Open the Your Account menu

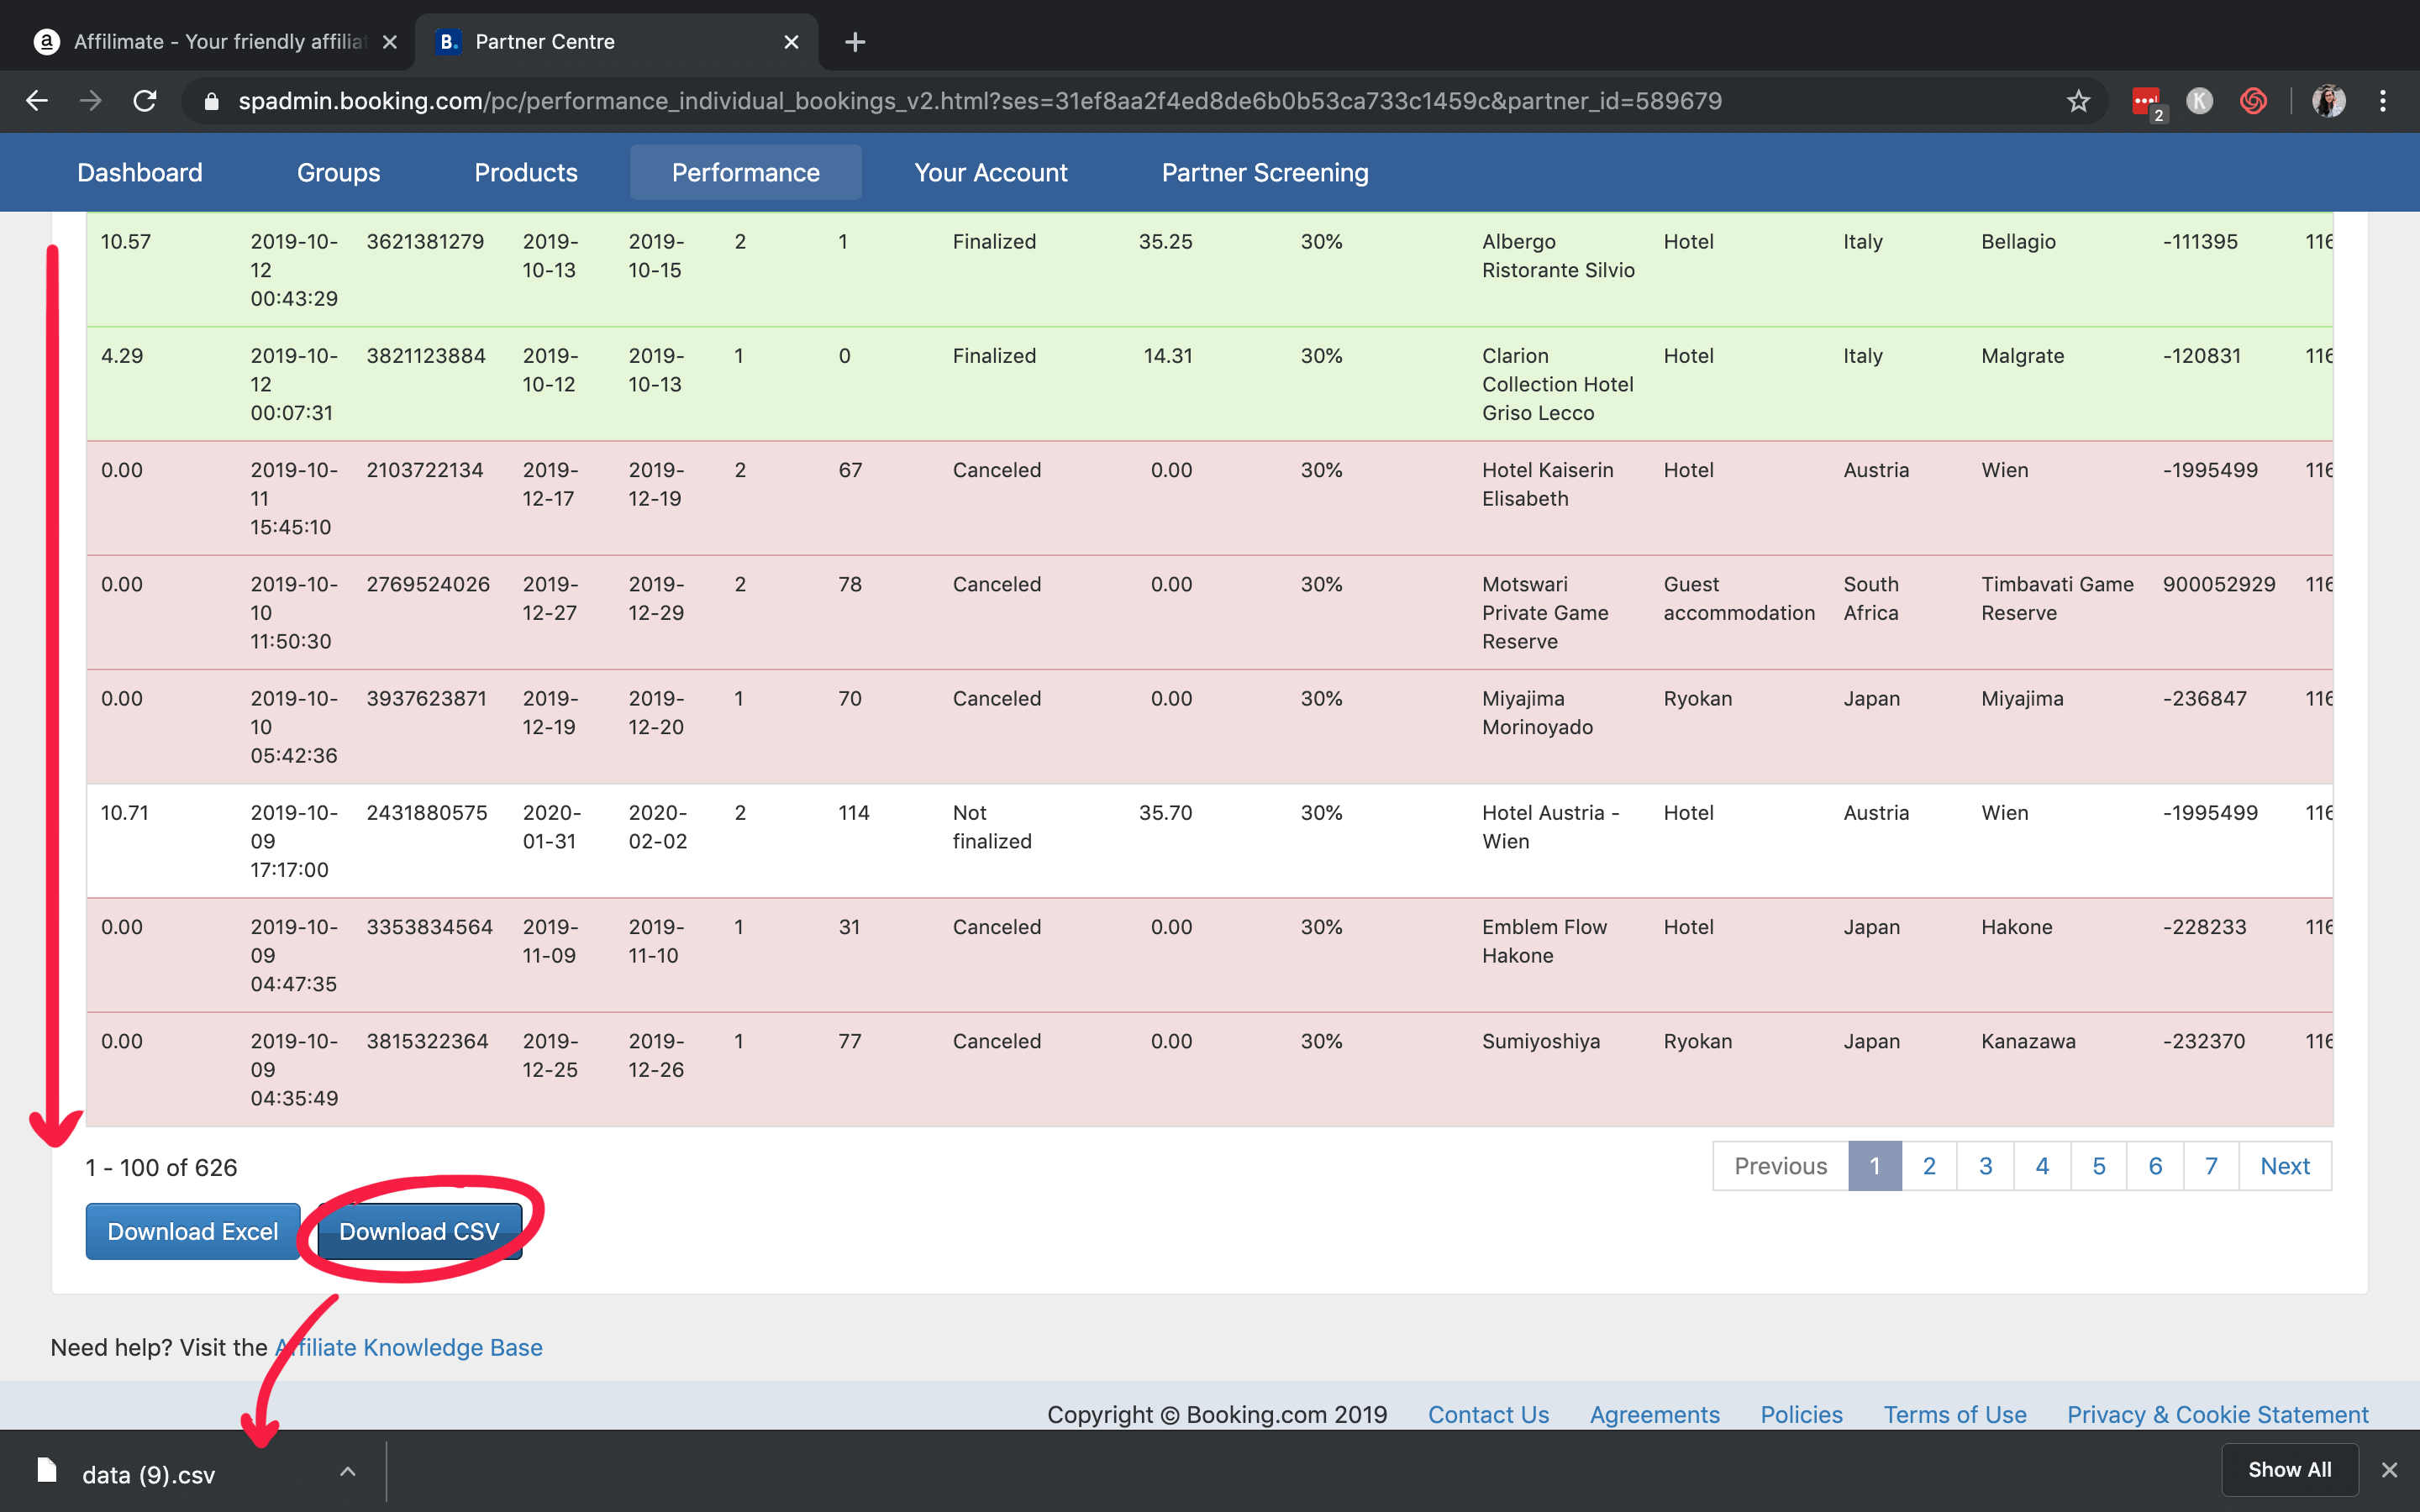(991, 173)
